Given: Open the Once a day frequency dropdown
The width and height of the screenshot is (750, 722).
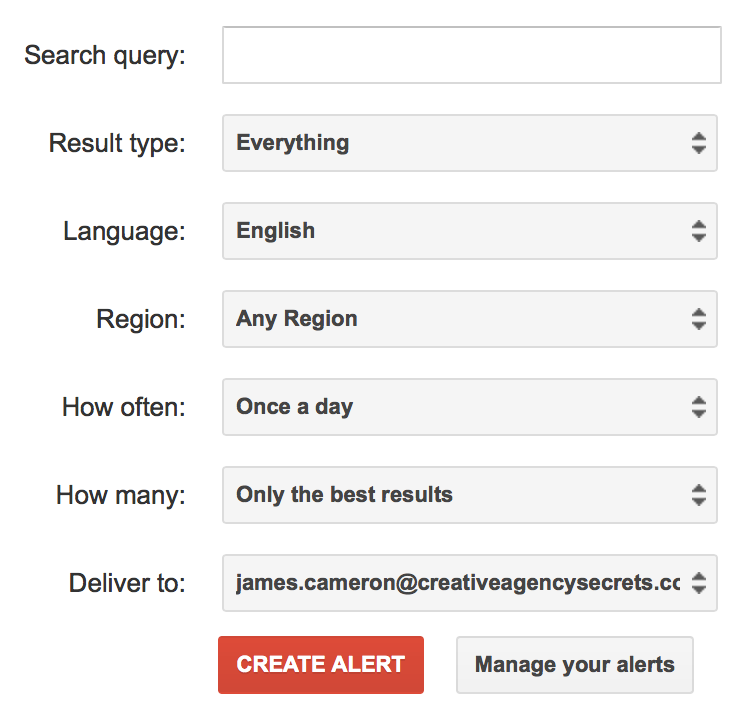Looking at the screenshot, I should 470,407.
